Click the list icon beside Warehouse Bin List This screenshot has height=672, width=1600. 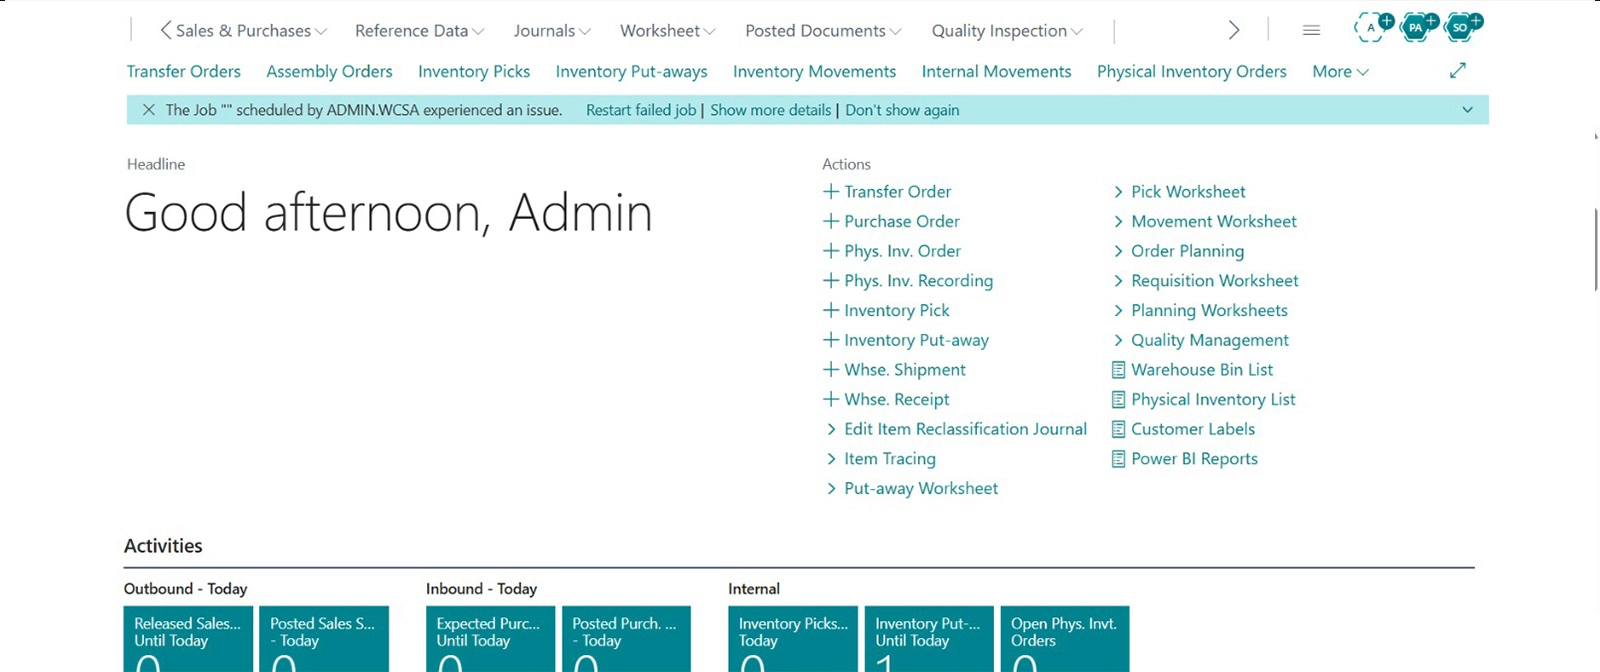[x=1118, y=370]
